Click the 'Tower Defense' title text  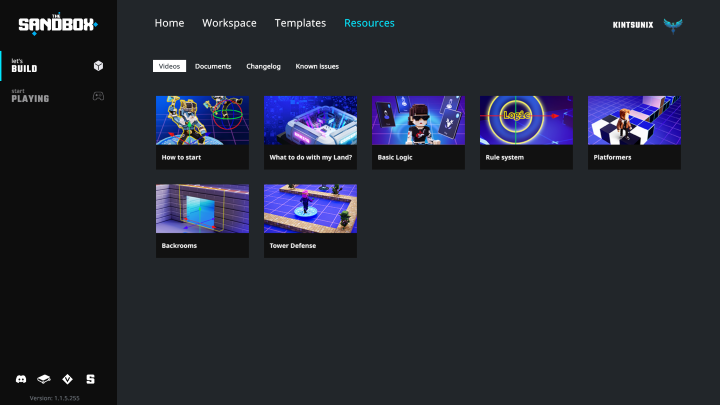[x=292, y=245]
